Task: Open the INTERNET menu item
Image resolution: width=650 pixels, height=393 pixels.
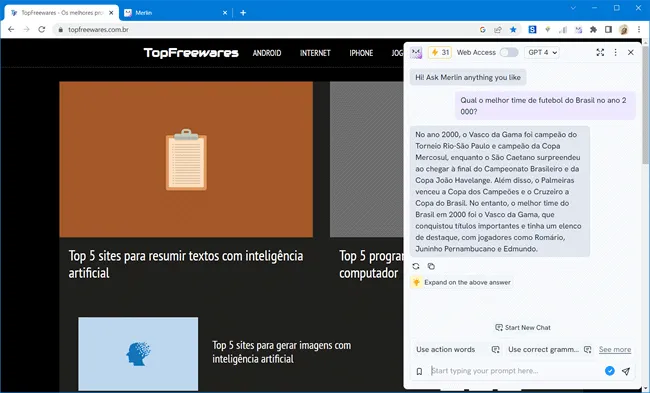Action: coord(315,53)
